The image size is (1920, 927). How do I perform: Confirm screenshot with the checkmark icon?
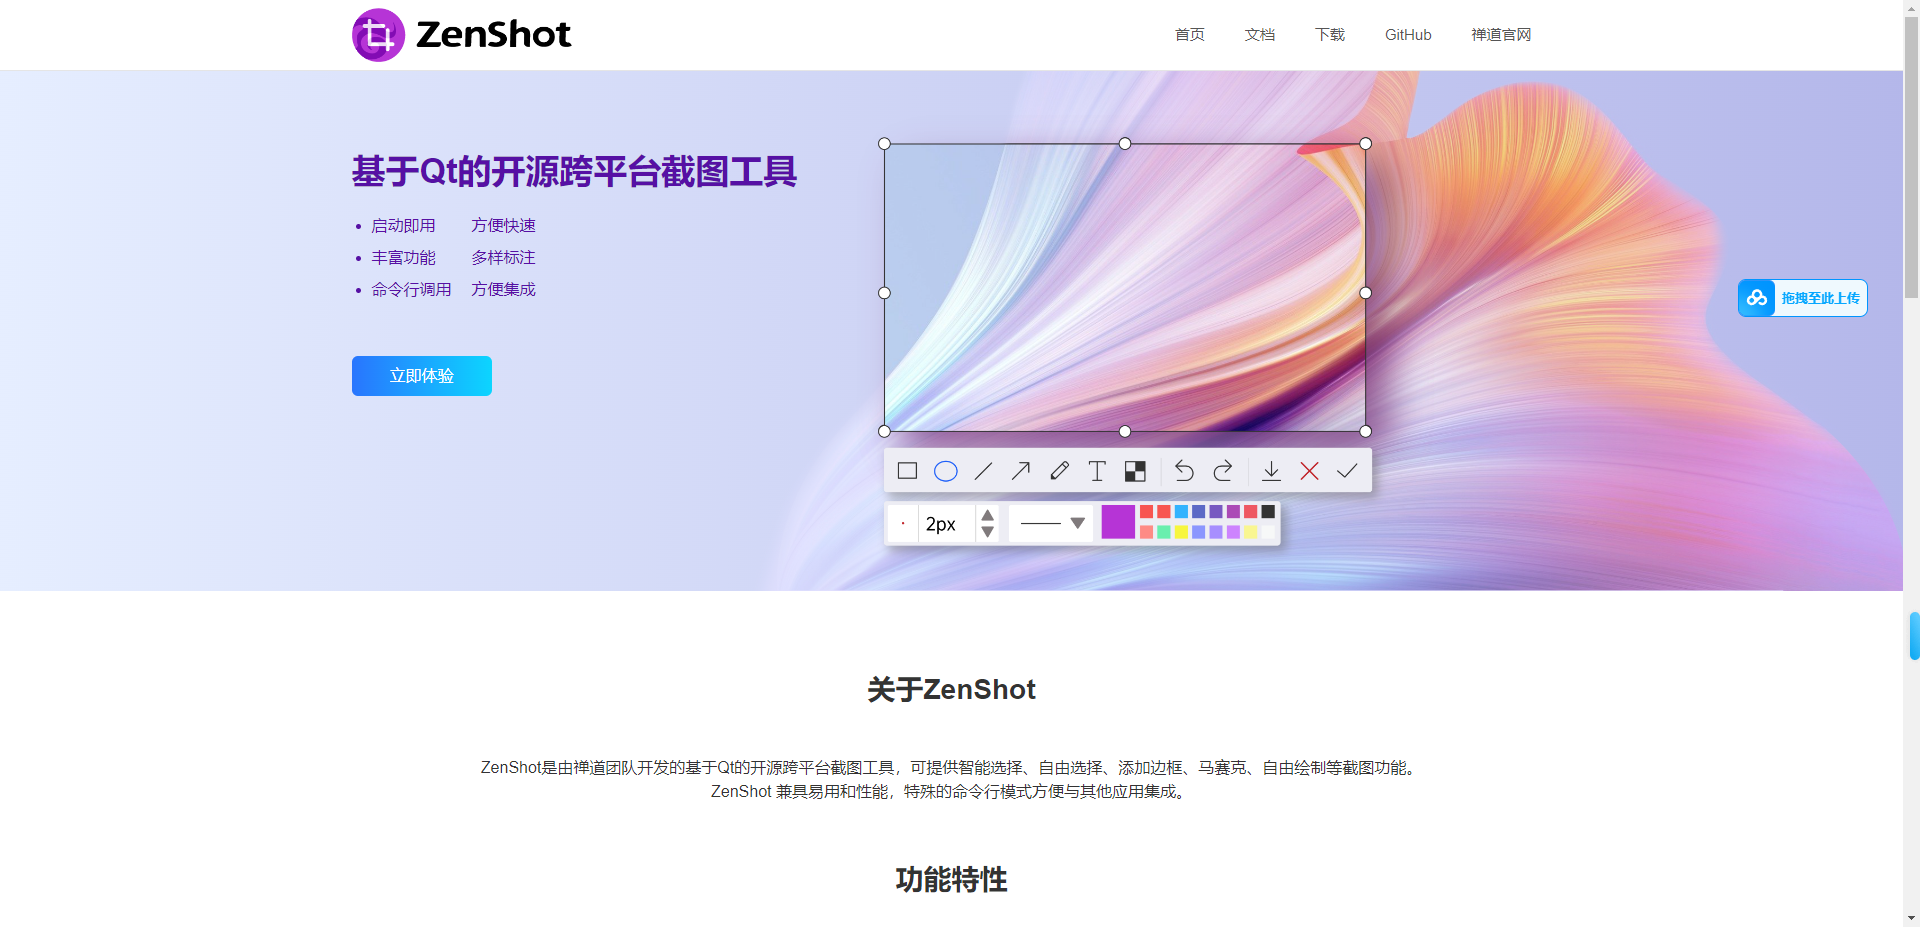(1347, 471)
